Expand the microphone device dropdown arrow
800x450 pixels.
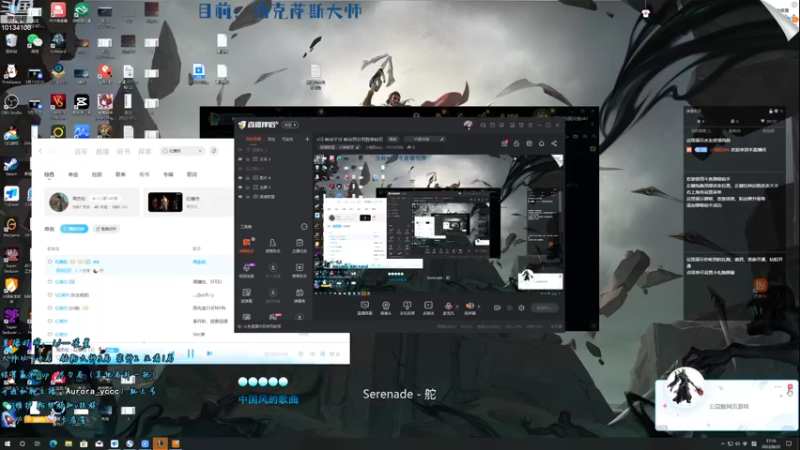(x=456, y=307)
